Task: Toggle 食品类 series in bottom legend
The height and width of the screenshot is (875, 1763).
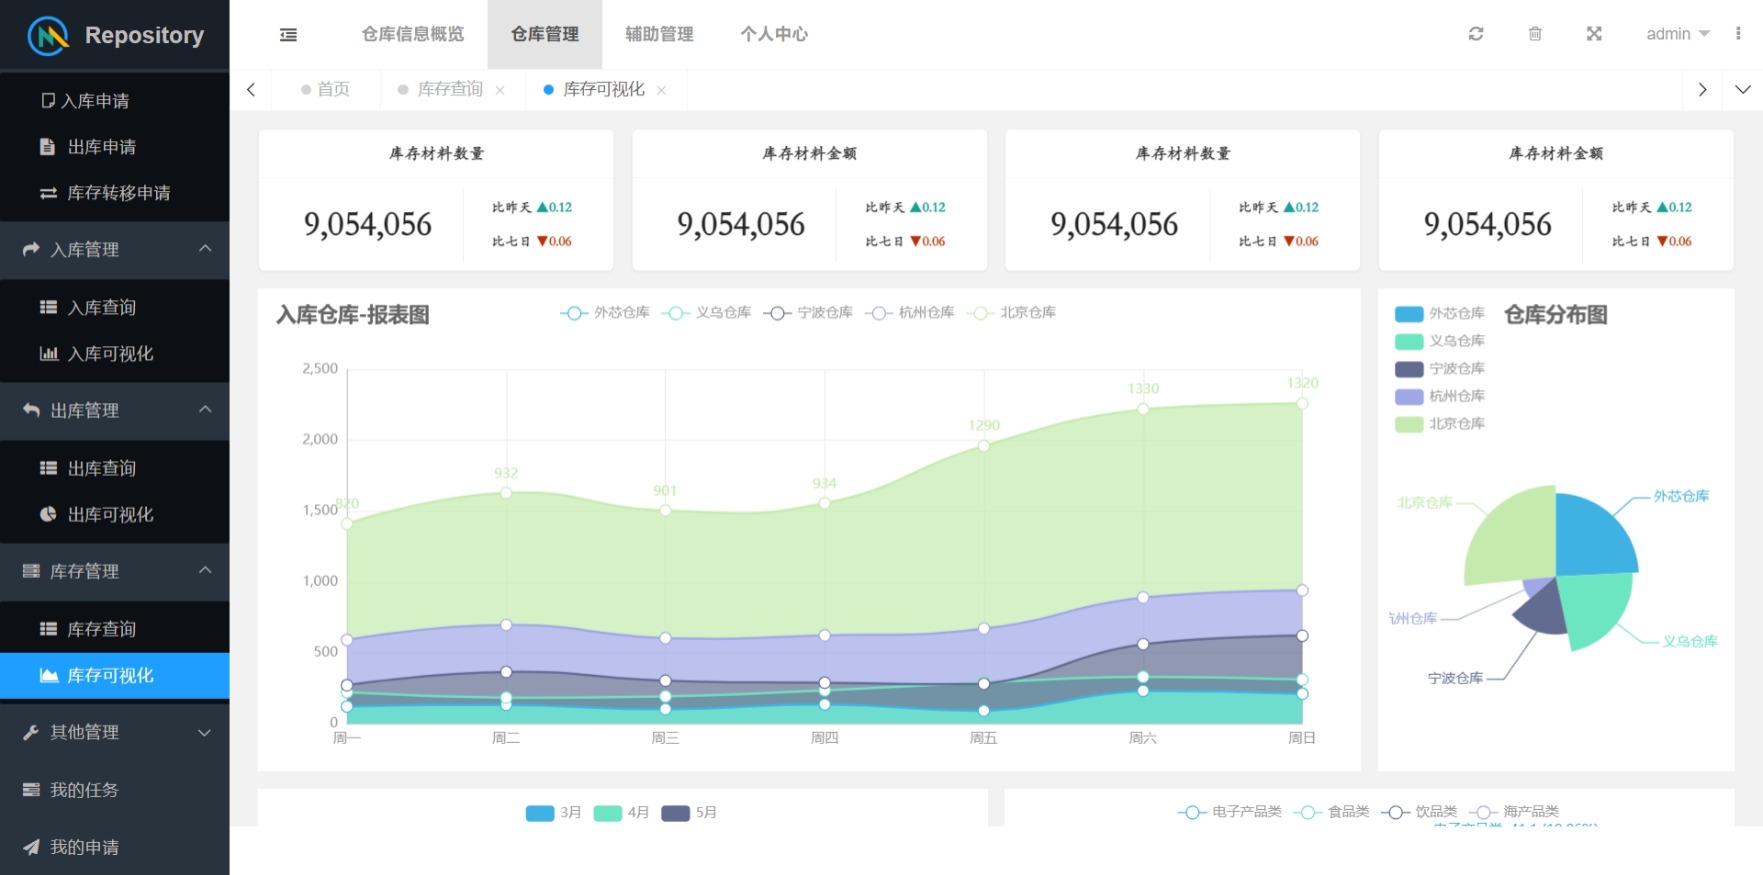Action: (x=1331, y=812)
